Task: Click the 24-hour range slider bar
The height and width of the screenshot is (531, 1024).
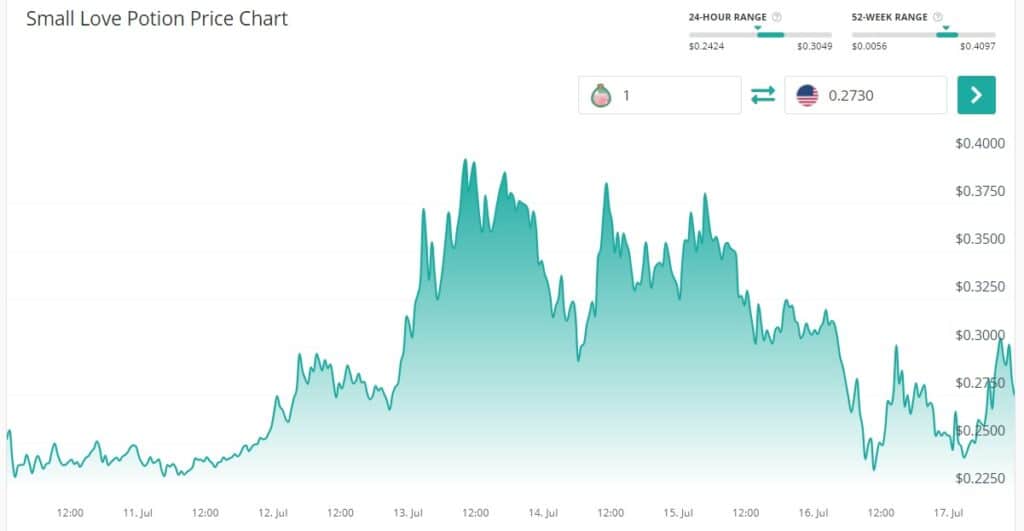Action: click(760, 35)
